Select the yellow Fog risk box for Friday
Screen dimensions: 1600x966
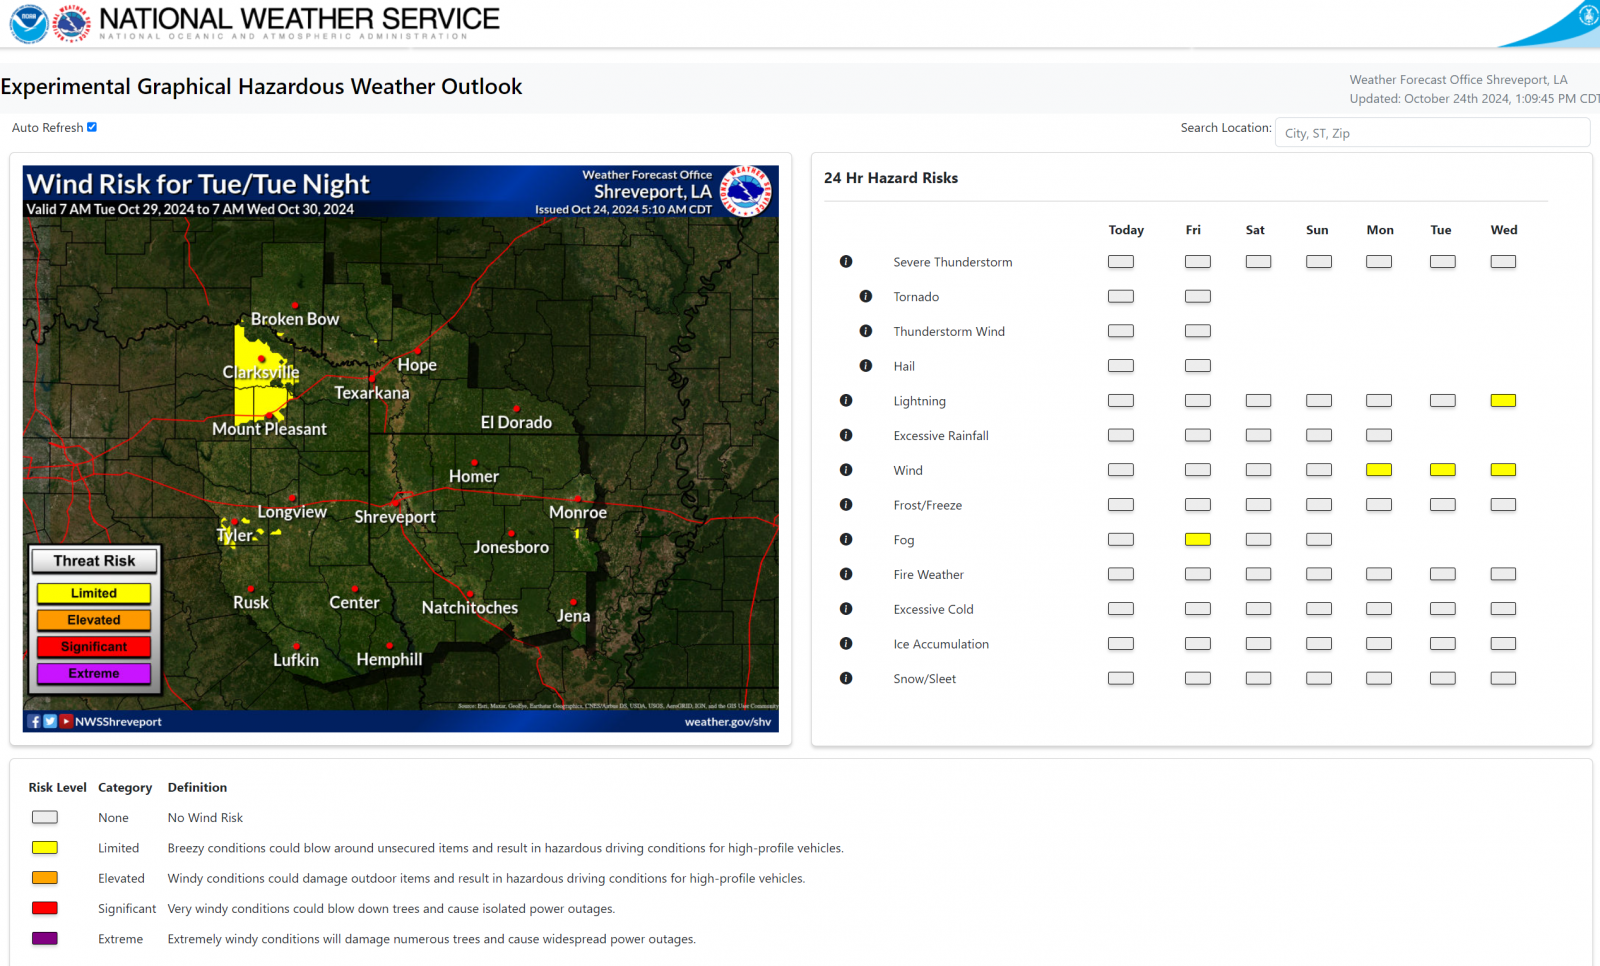tap(1198, 539)
